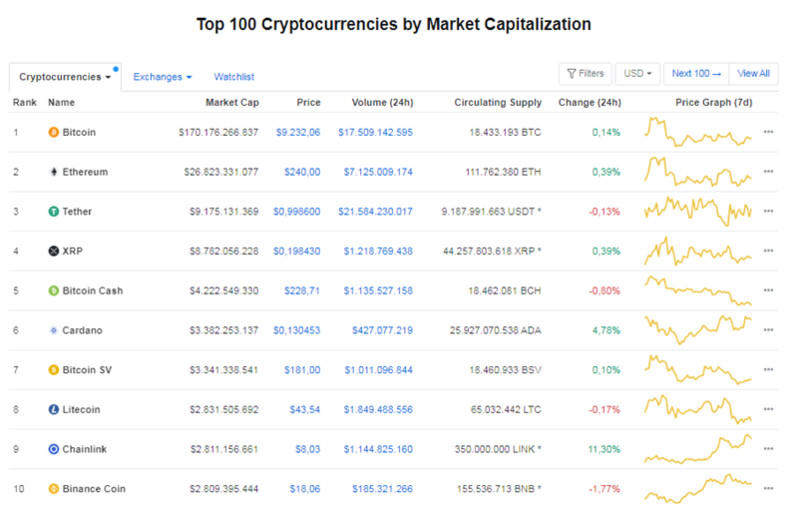Click the Binance Coin icon
The width and height of the screenshot is (798, 508).
point(54,489)
